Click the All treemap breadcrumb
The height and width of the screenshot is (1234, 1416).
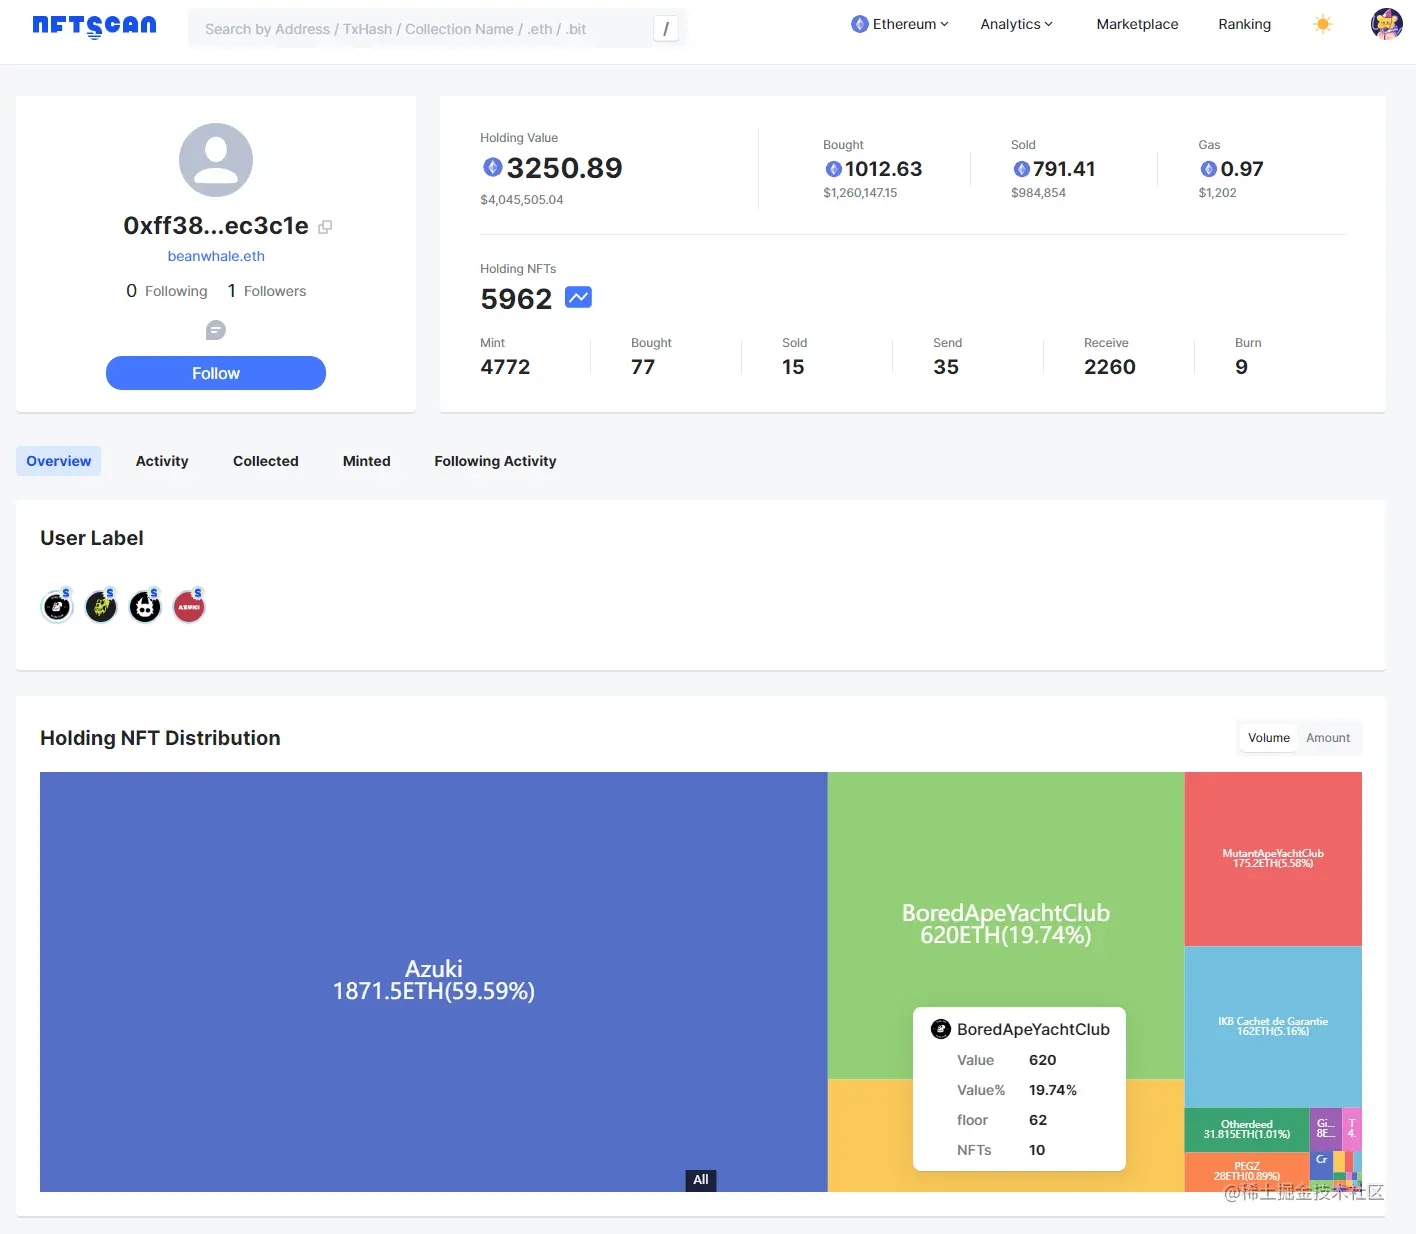coord(701,1180)
